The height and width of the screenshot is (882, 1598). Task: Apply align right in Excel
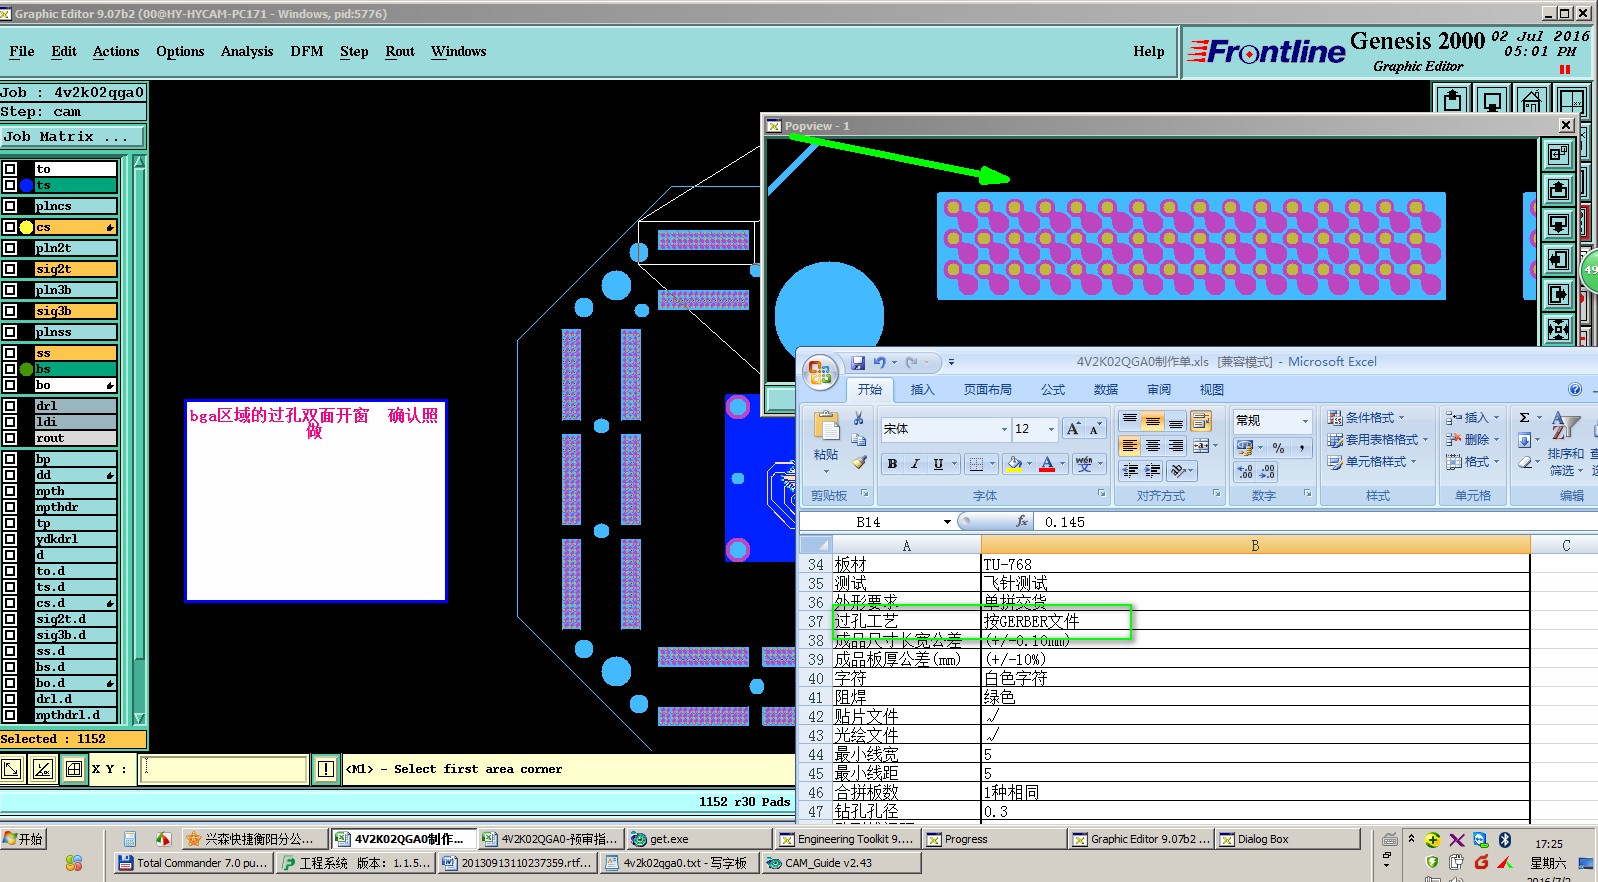click(x=1176, y=446)
